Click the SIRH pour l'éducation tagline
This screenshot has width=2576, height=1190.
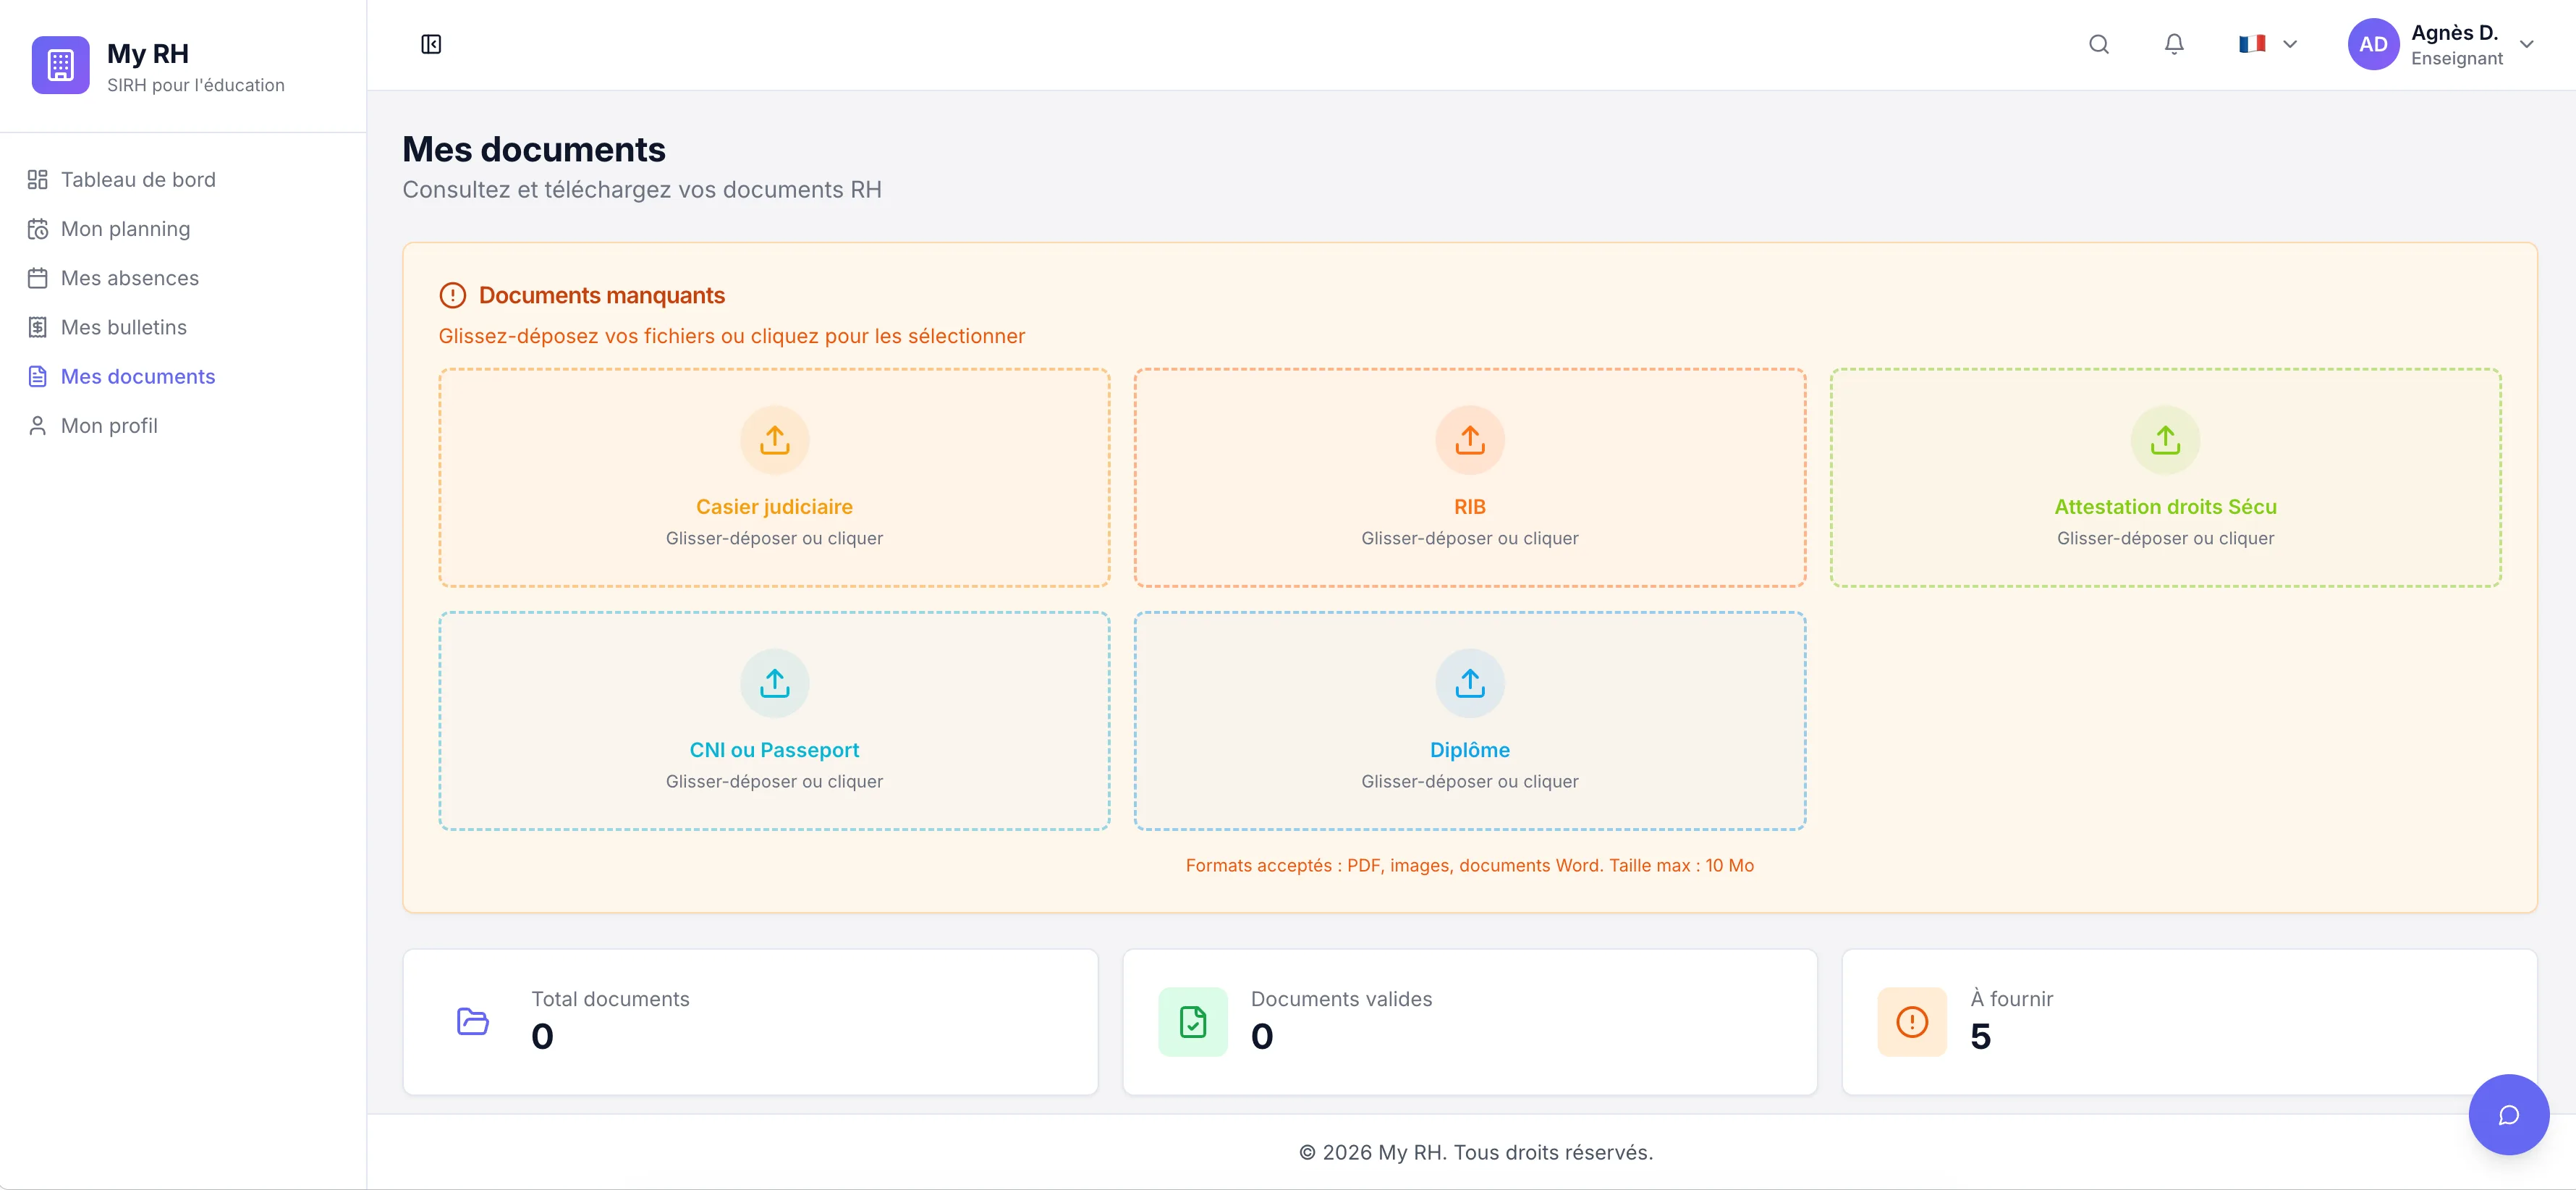click(196, 86)
